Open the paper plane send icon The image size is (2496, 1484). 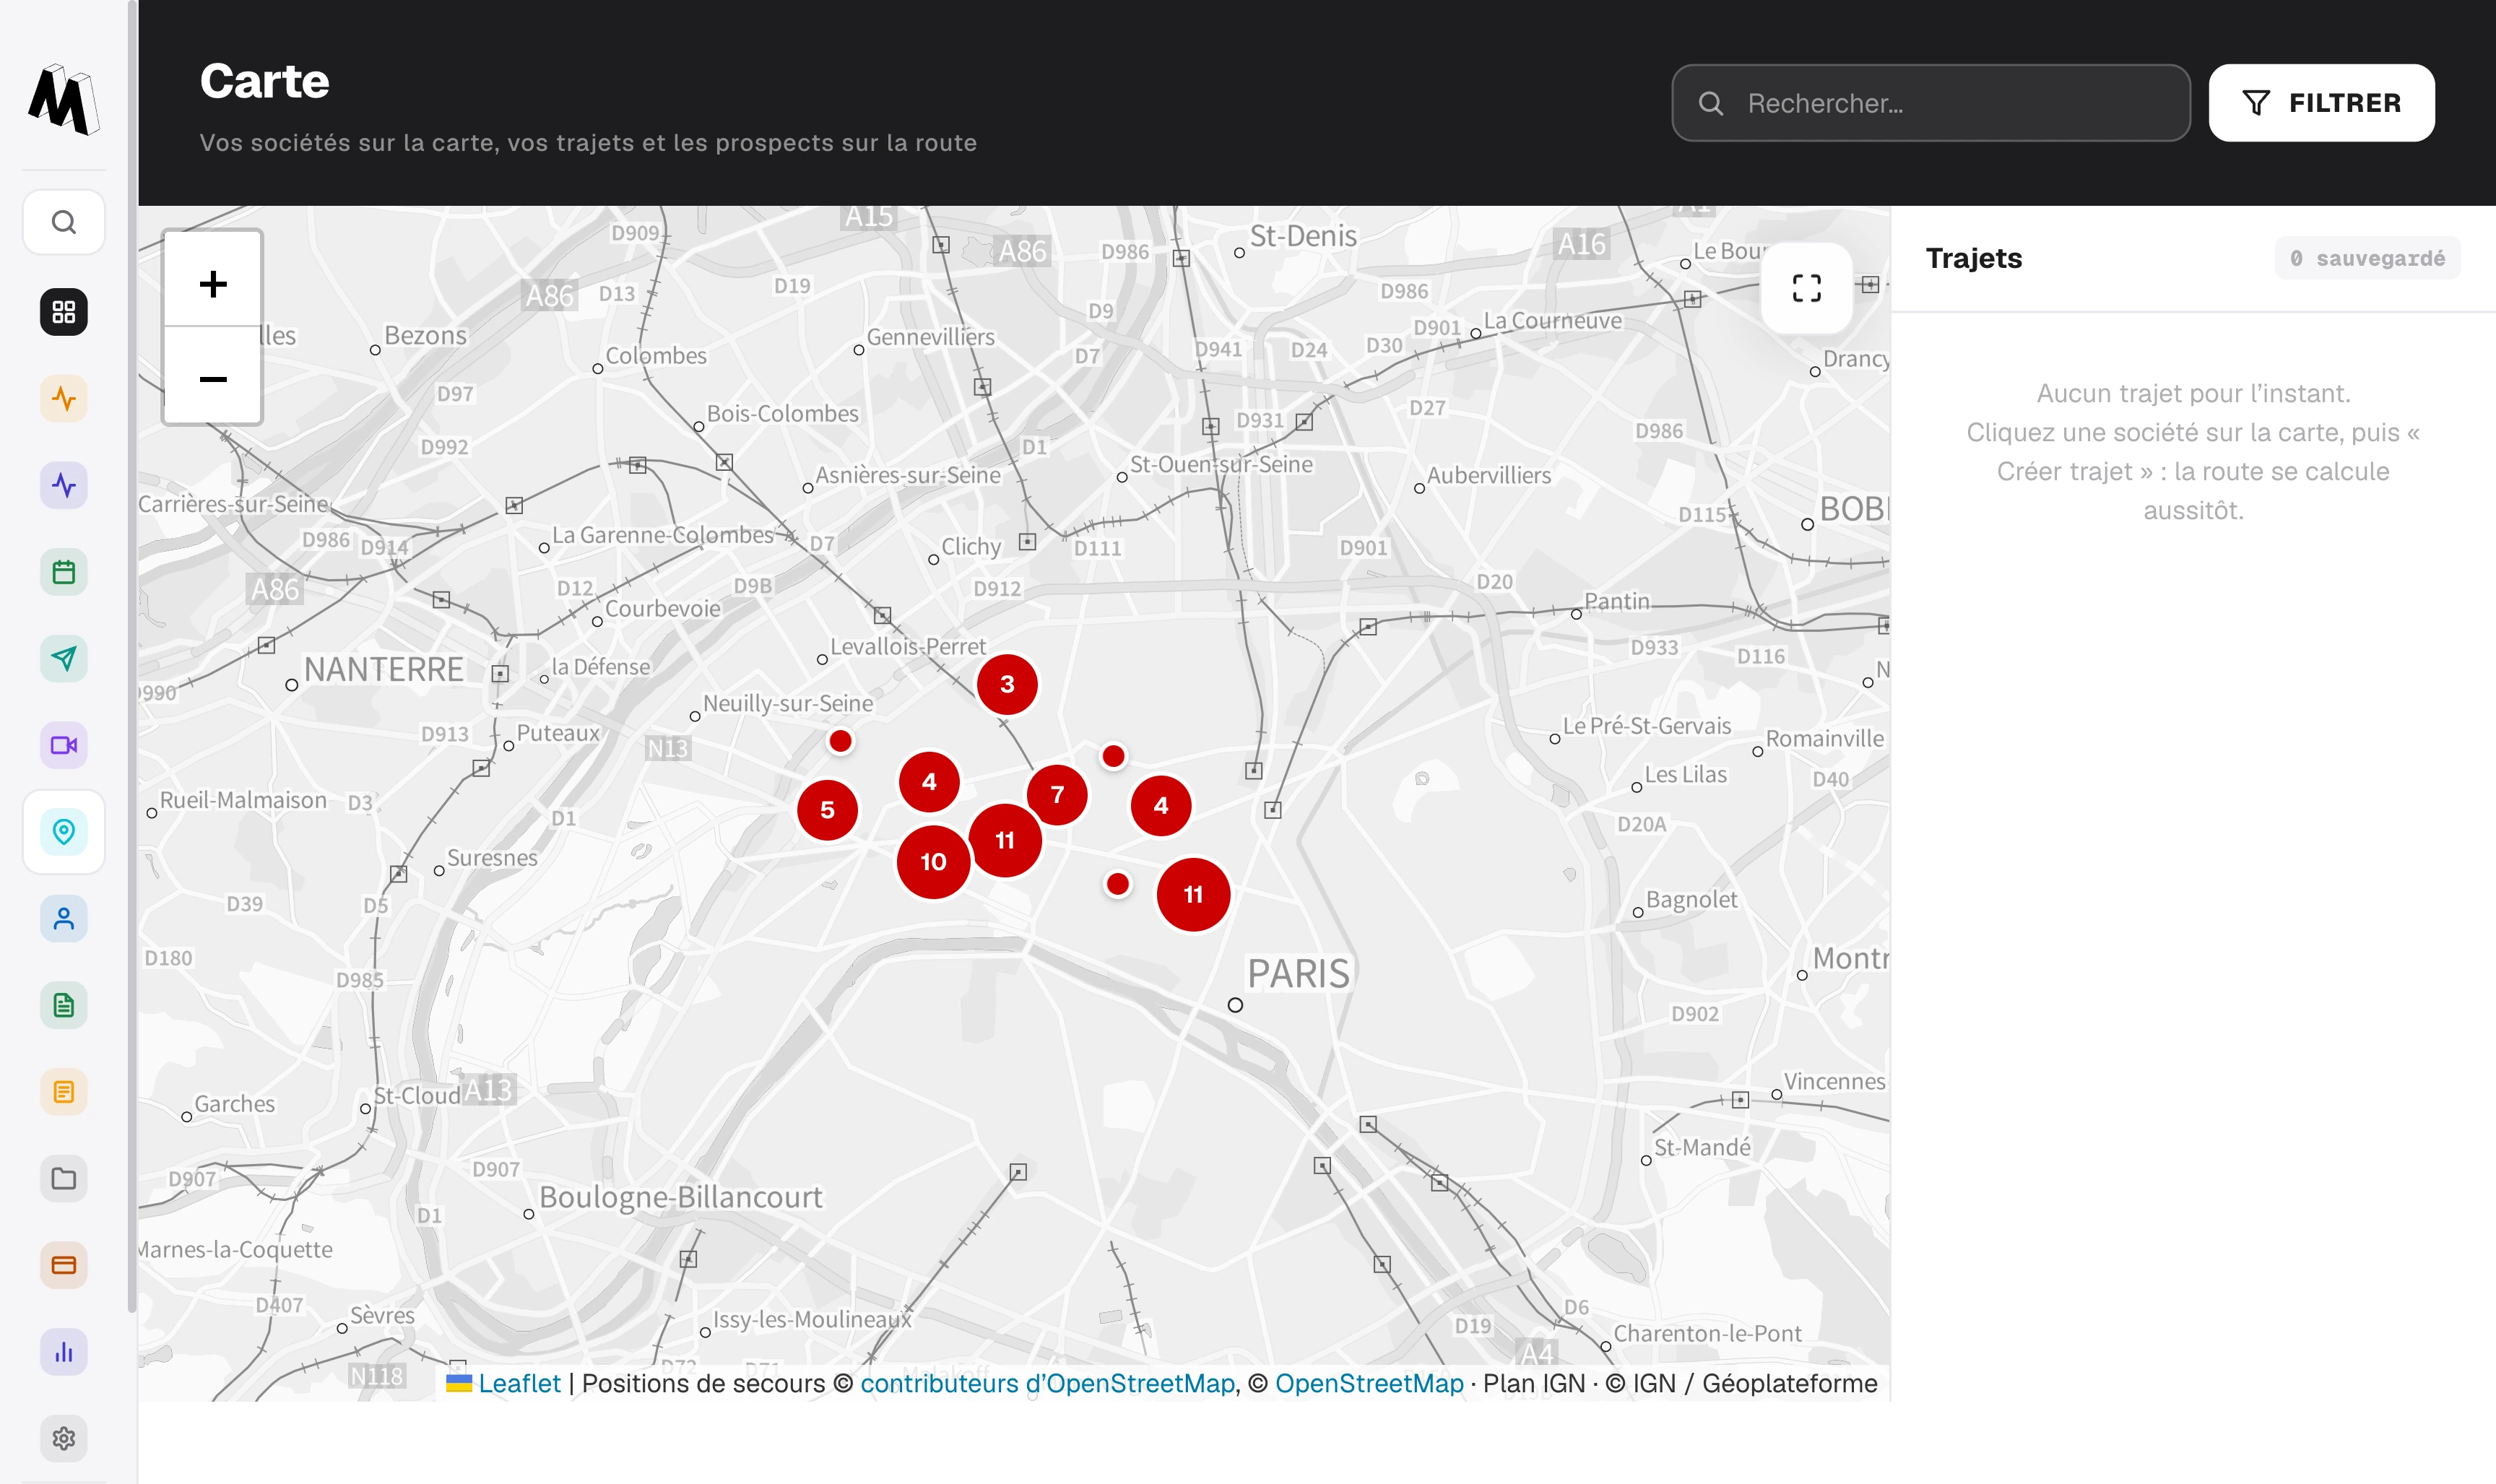(x=64, y=659)
